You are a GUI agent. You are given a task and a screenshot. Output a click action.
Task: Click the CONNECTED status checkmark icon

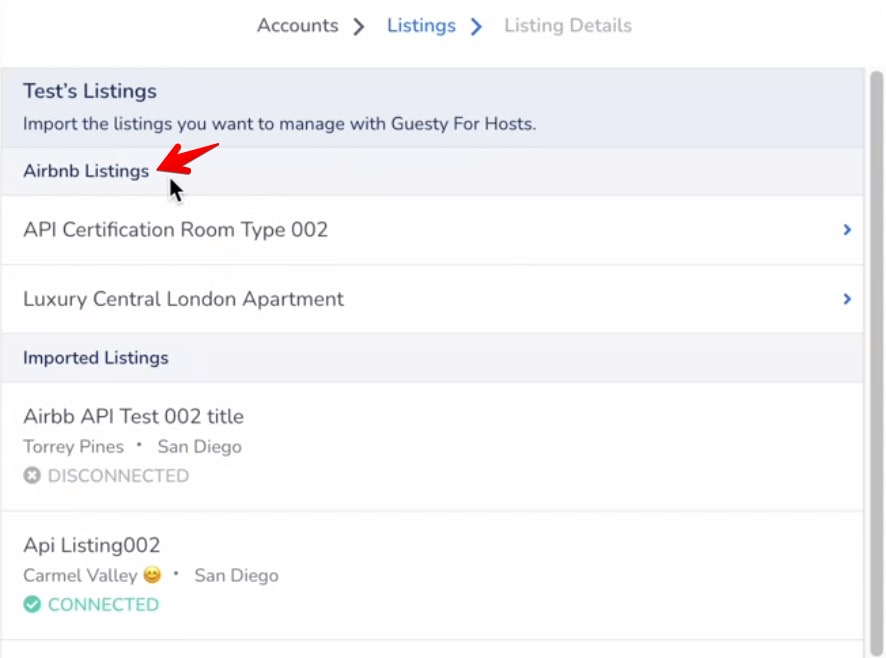tap(32, 604)
